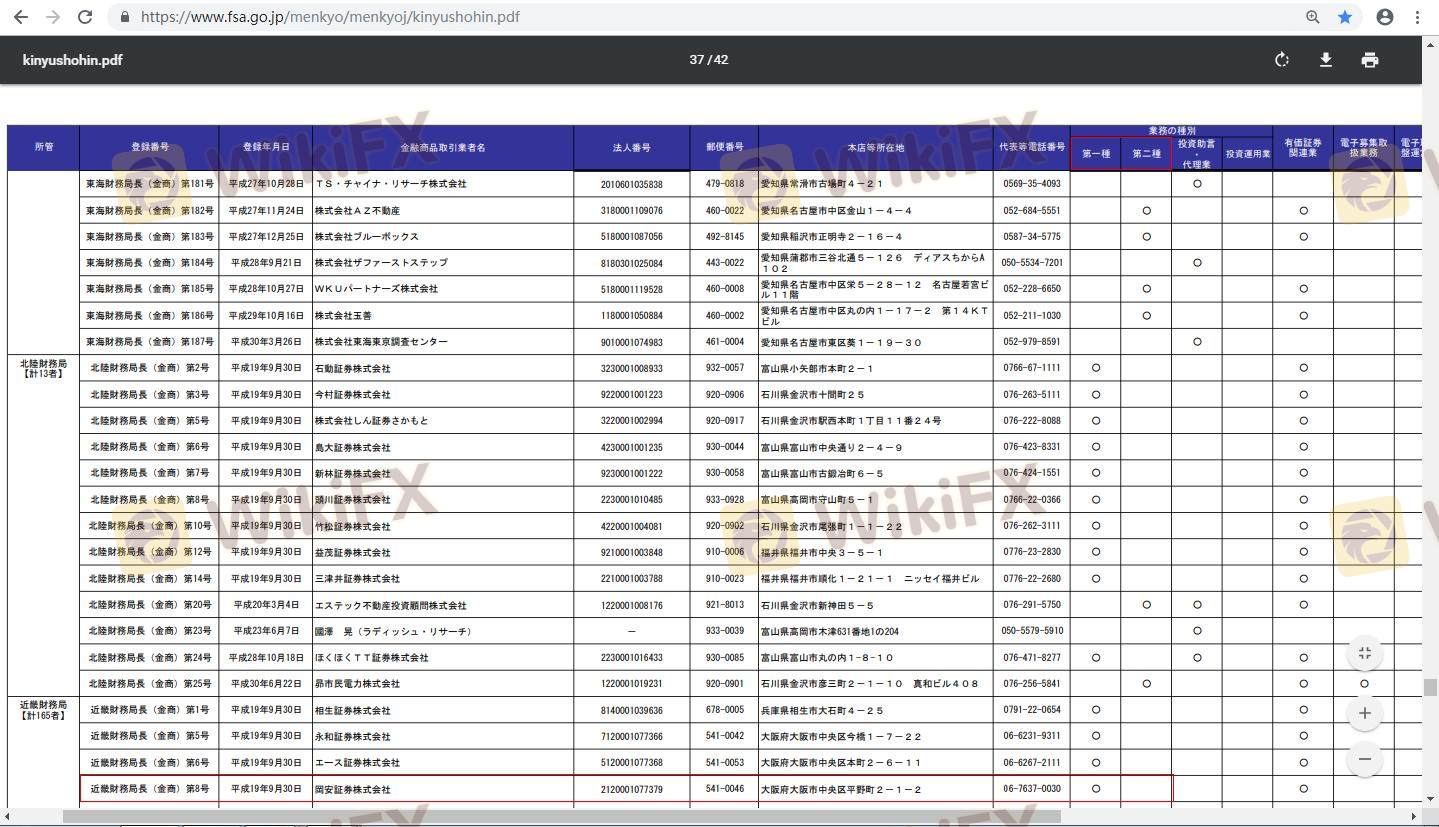Select company name 竹松証券株式会社
This screenshot has height=827, width=1439.
point(352,526)
